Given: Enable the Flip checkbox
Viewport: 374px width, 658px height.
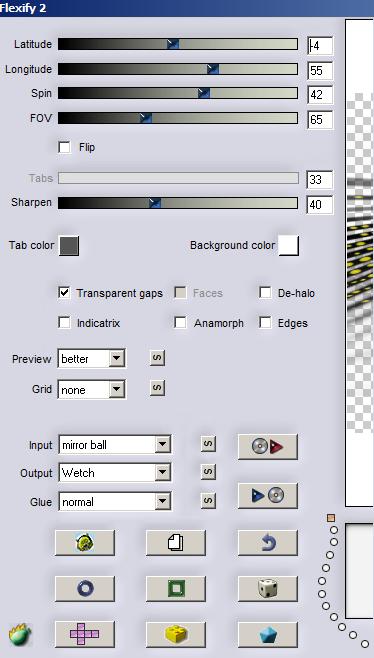Looking at the screenshot, I should click(64, 147).
